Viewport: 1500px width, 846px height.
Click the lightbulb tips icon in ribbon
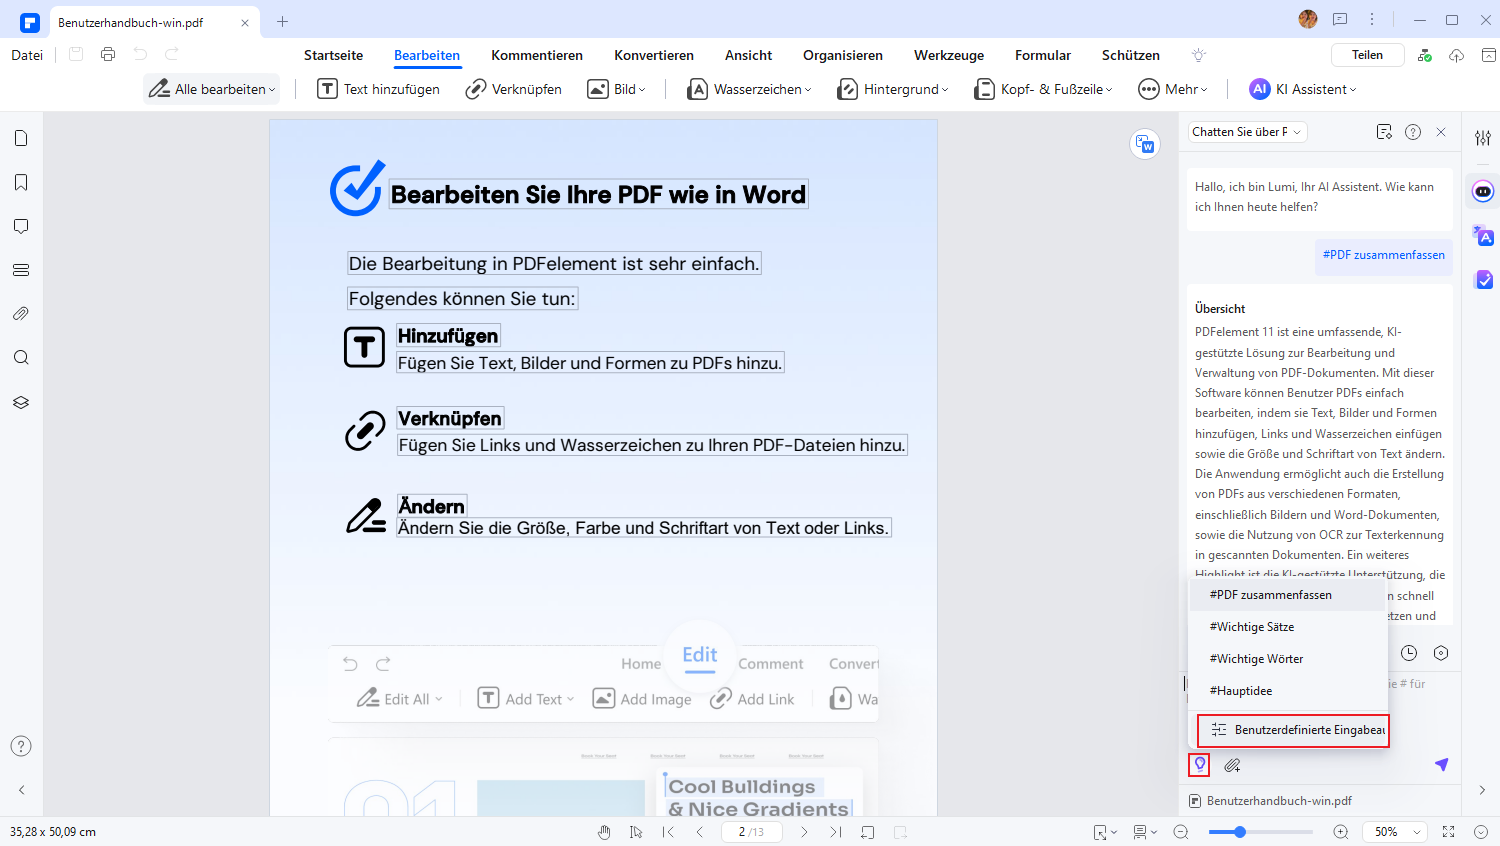point(1199,55)
